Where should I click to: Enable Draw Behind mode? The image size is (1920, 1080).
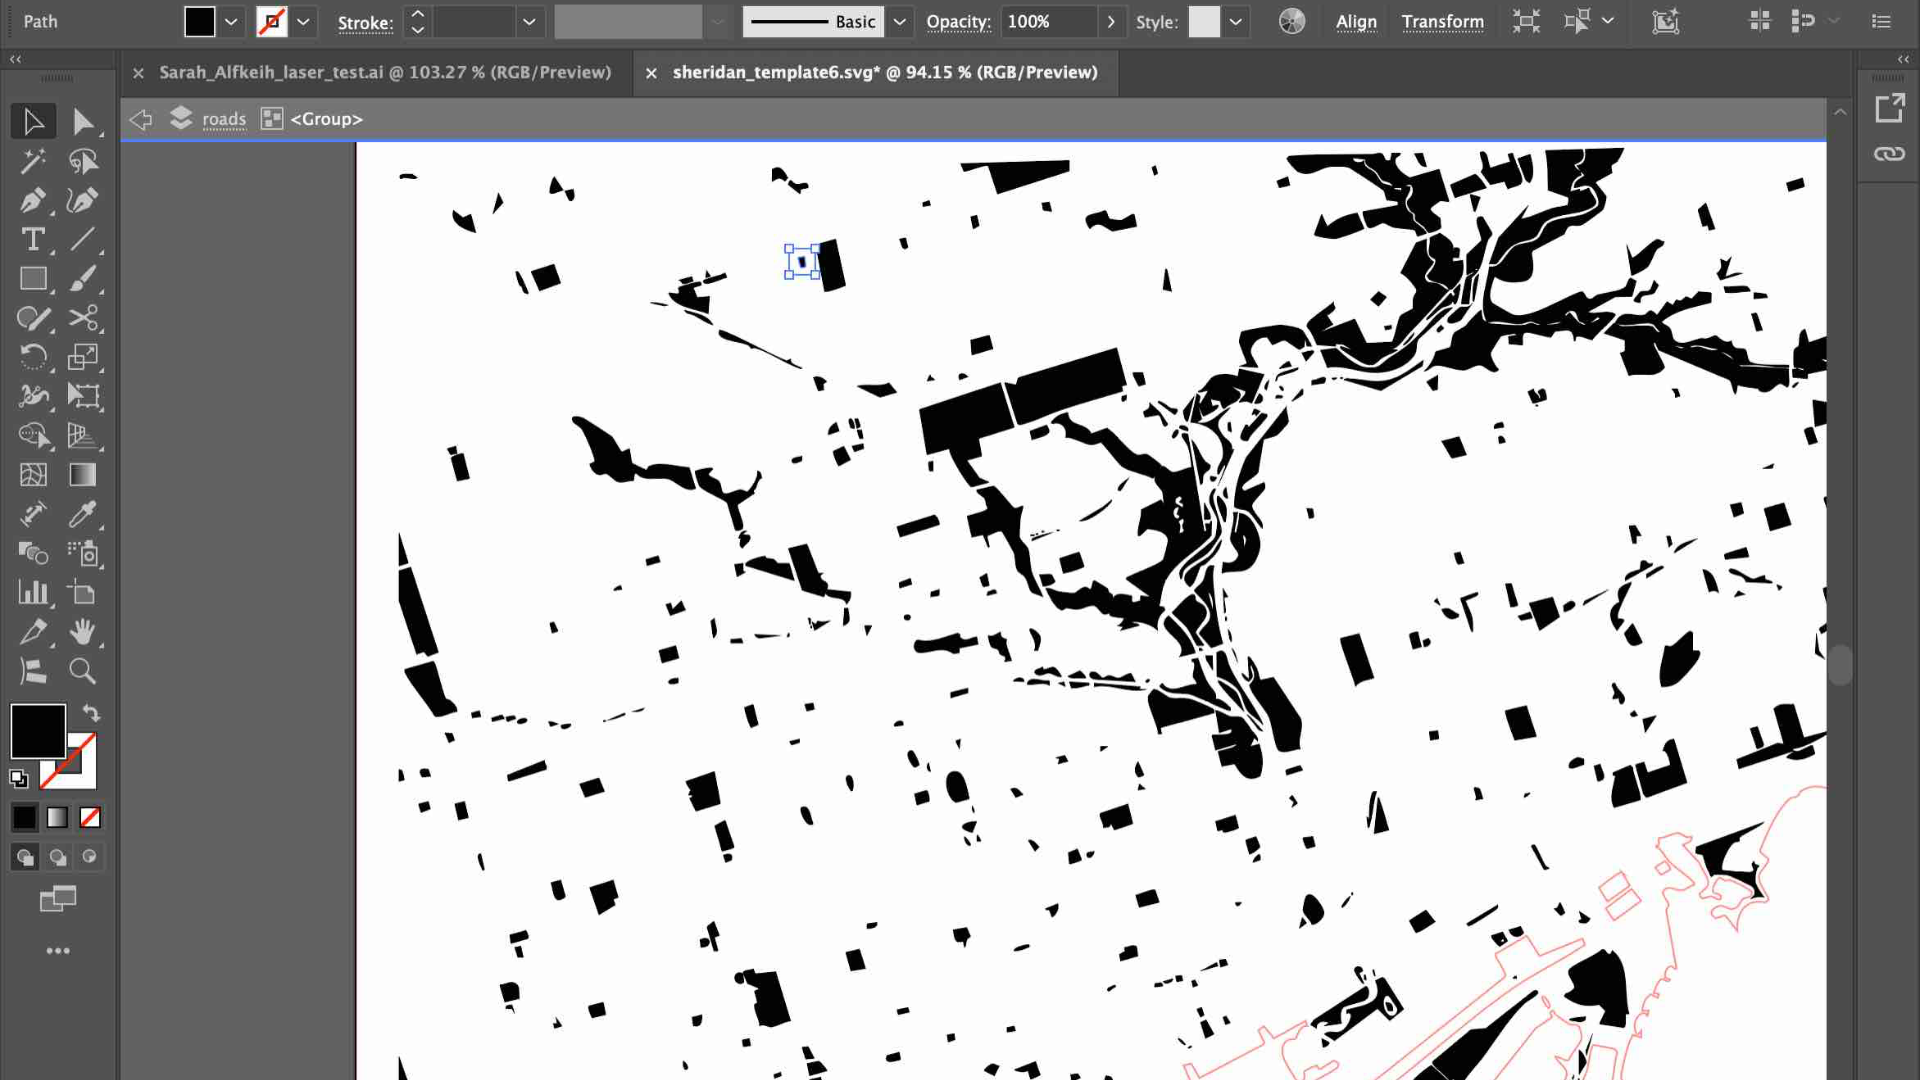pyautogui.click(x=58, y=857)
